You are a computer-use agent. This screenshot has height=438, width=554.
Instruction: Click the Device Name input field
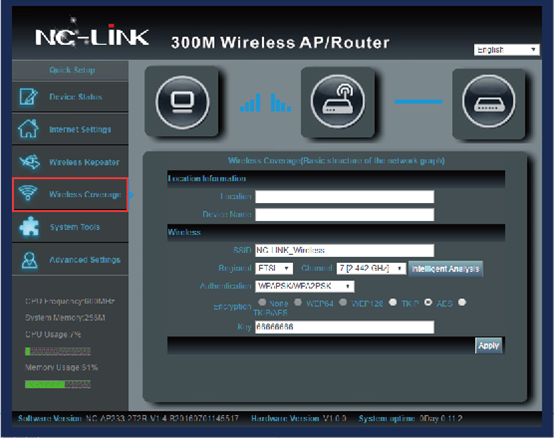344,214
